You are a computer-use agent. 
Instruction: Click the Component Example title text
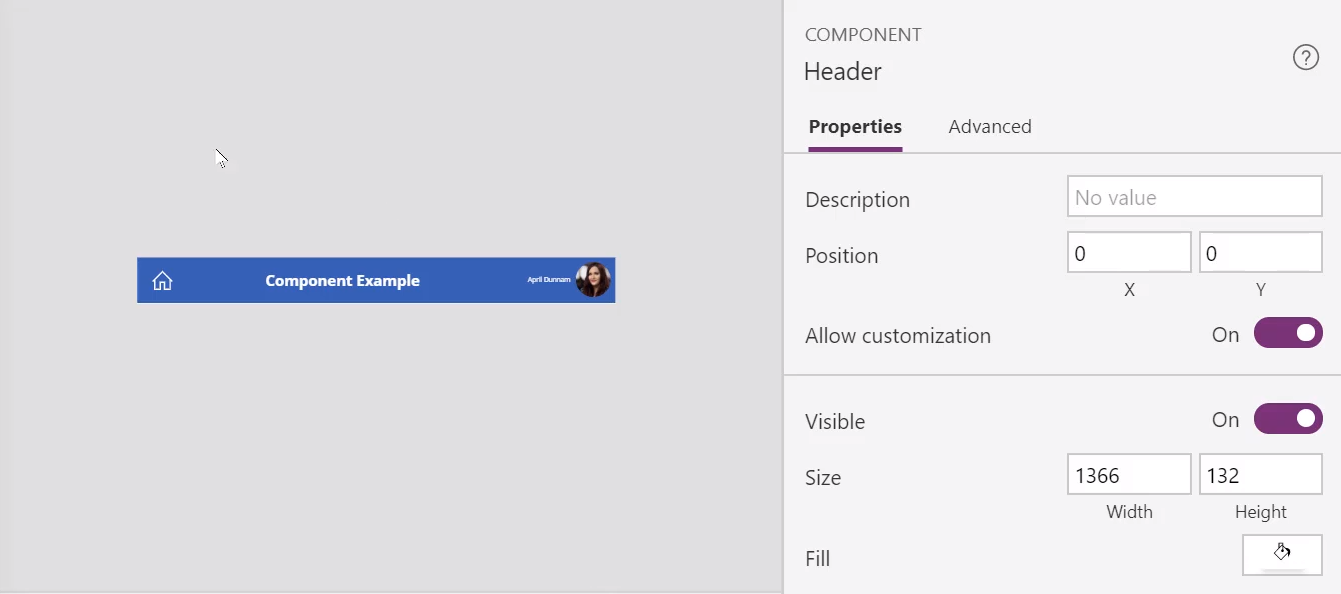click(x=343, y=281)
